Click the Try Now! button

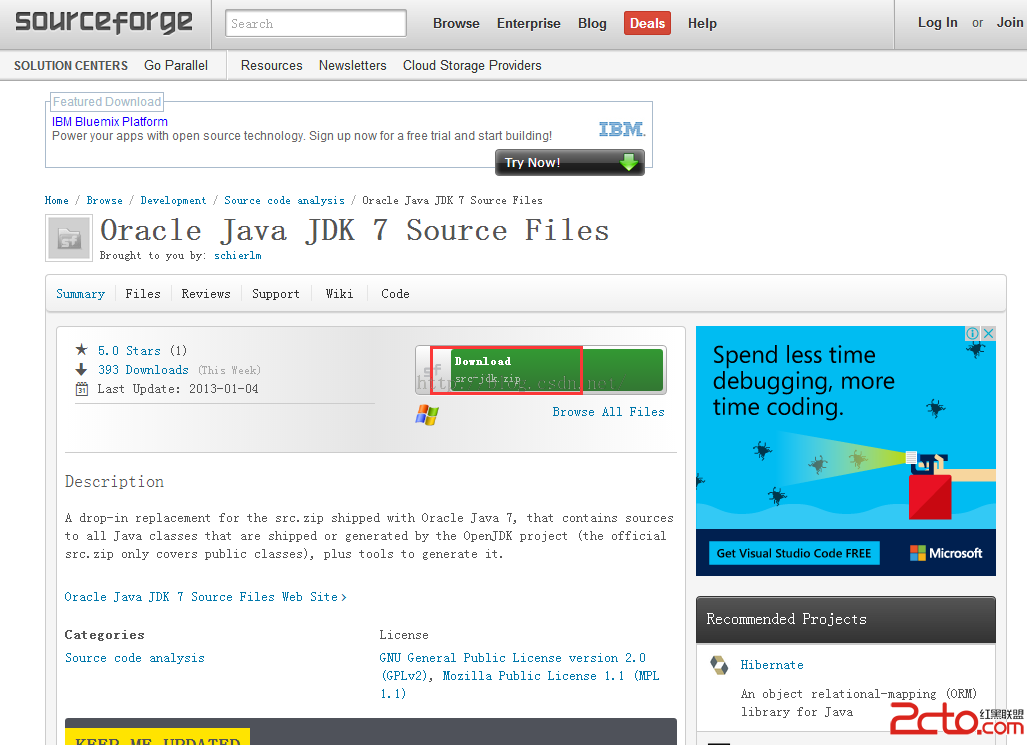(x=570, y=162)
